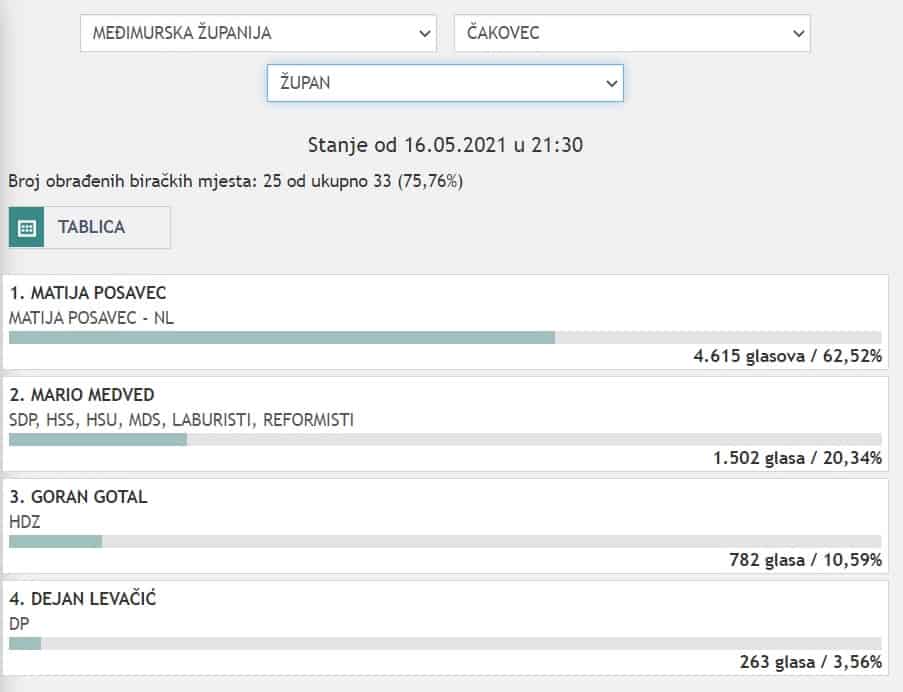
Task: Click on candidate Mario Medved's name
Action: [82, 394]
